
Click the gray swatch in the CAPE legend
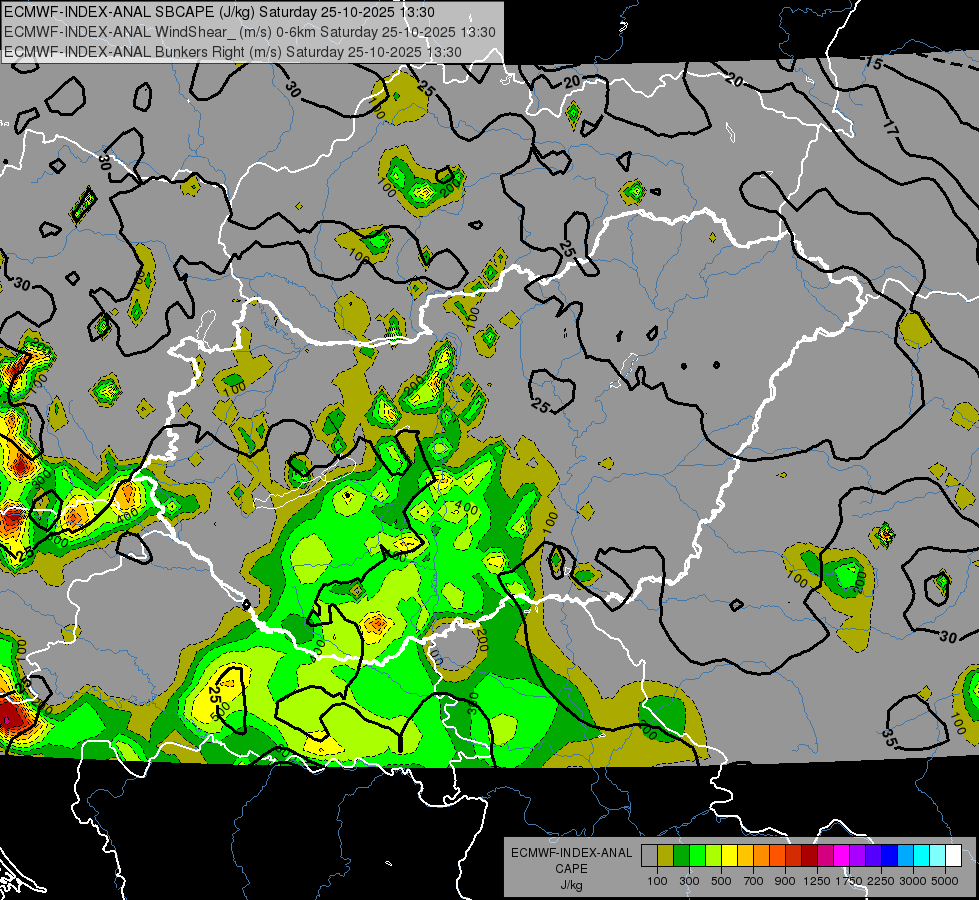point(649,856)
